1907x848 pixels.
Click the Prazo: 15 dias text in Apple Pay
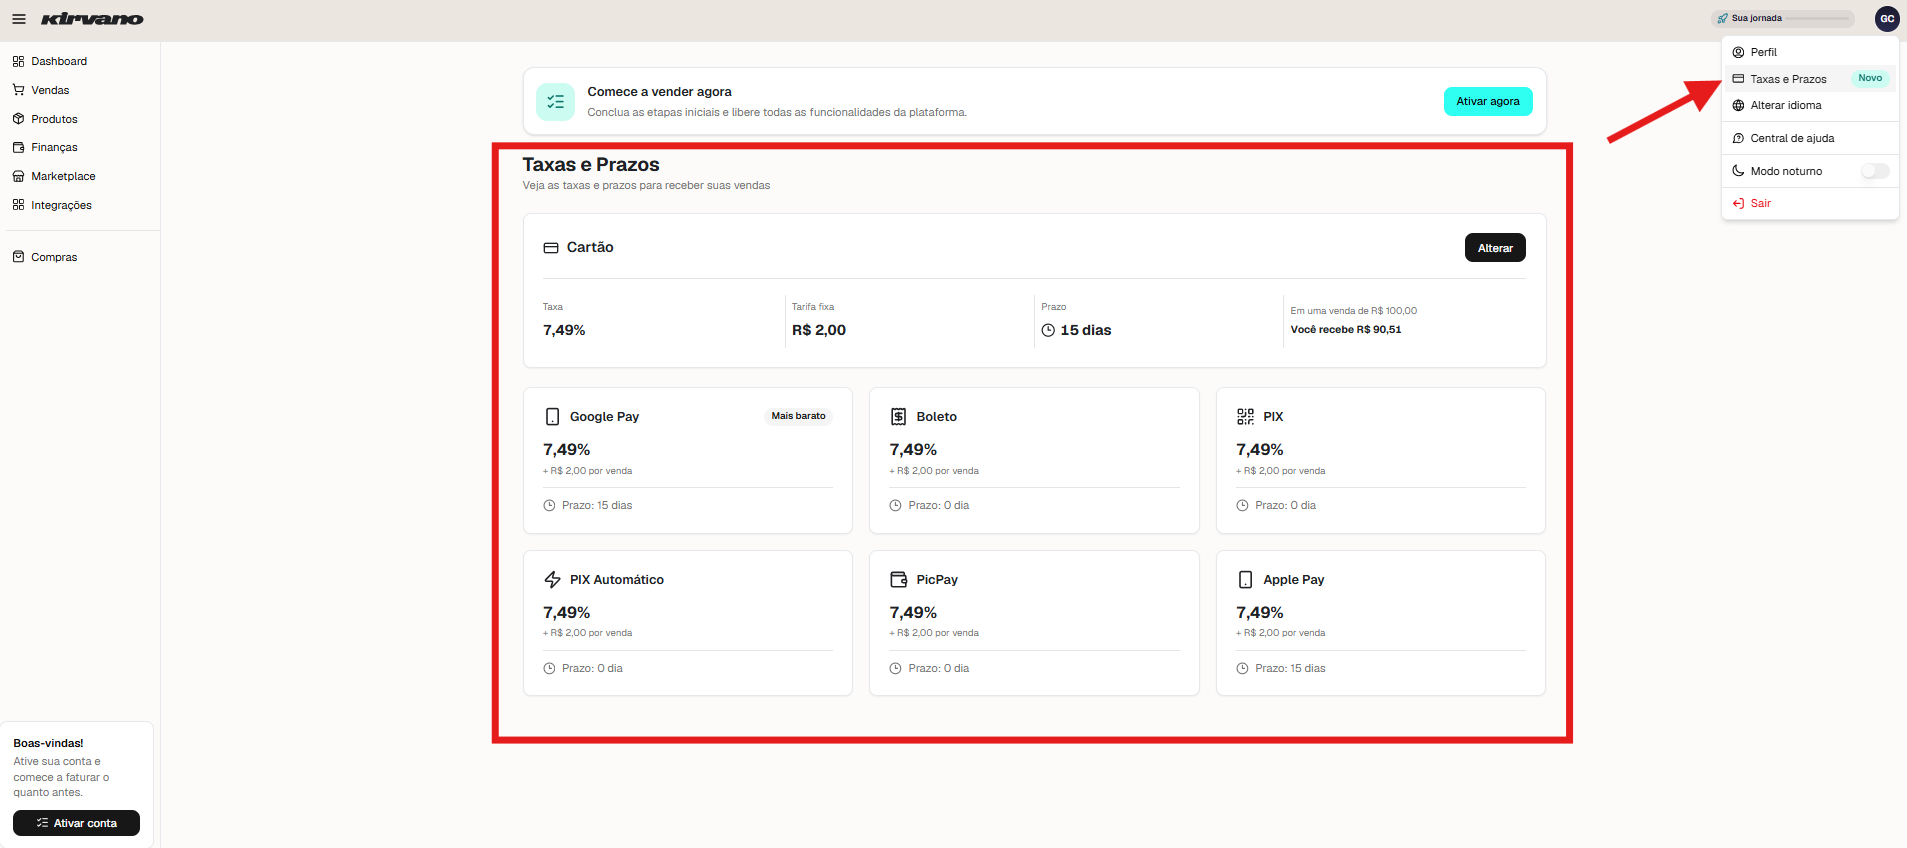1290,669
